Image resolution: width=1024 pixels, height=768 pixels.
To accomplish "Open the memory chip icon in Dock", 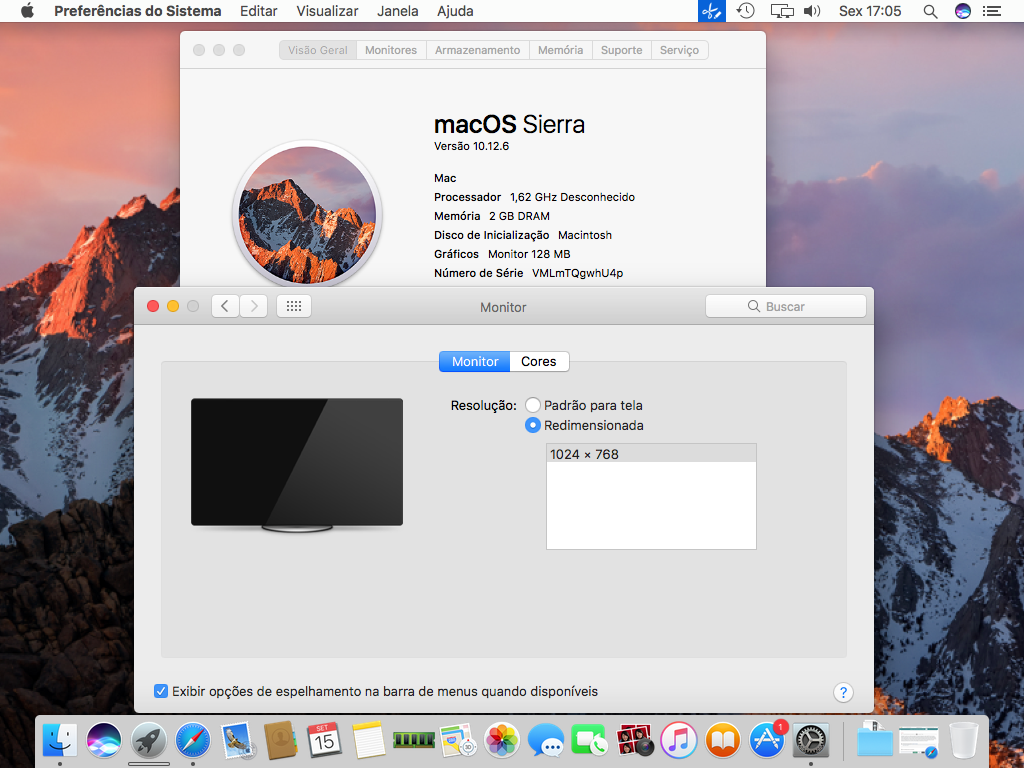I will [413, 741].
